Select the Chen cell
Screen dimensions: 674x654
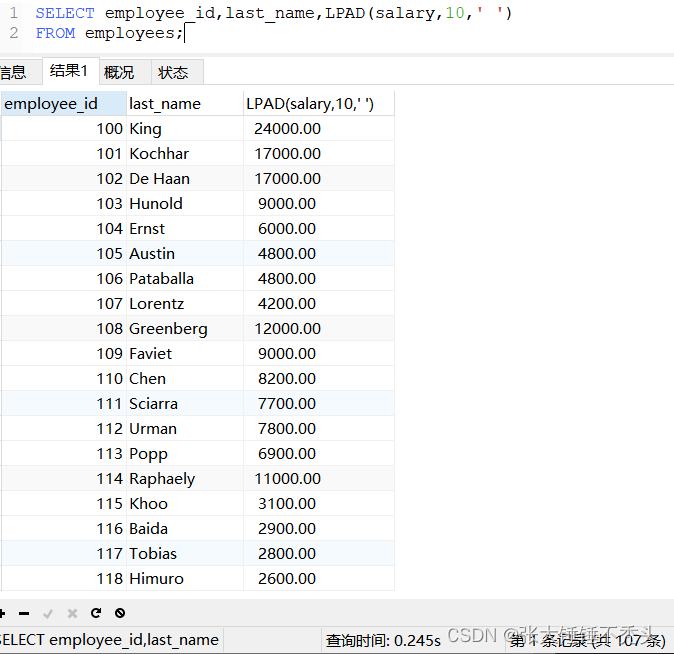185,378
